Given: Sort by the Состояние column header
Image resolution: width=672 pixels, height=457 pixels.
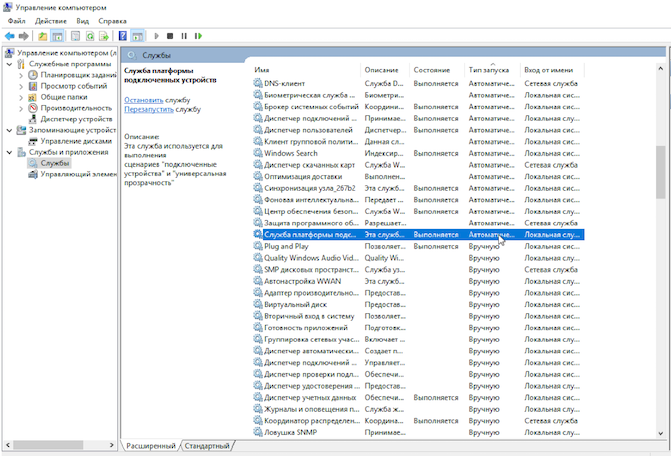Looking at the screenshot, I should (437, 70).
